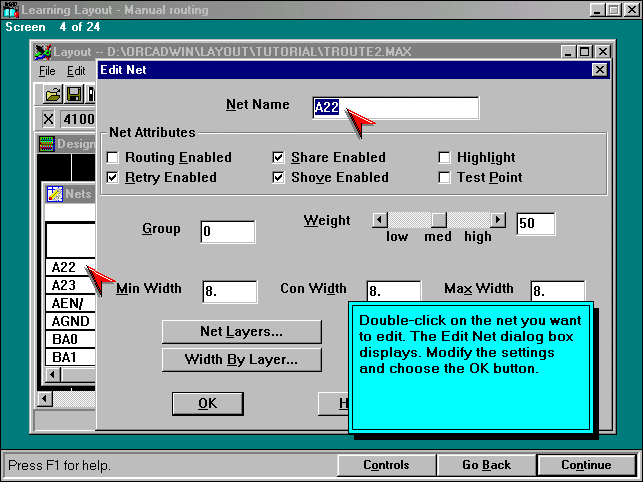
Task: Enable the Routing Enabled checkbox
Action: tap(113, 158)
